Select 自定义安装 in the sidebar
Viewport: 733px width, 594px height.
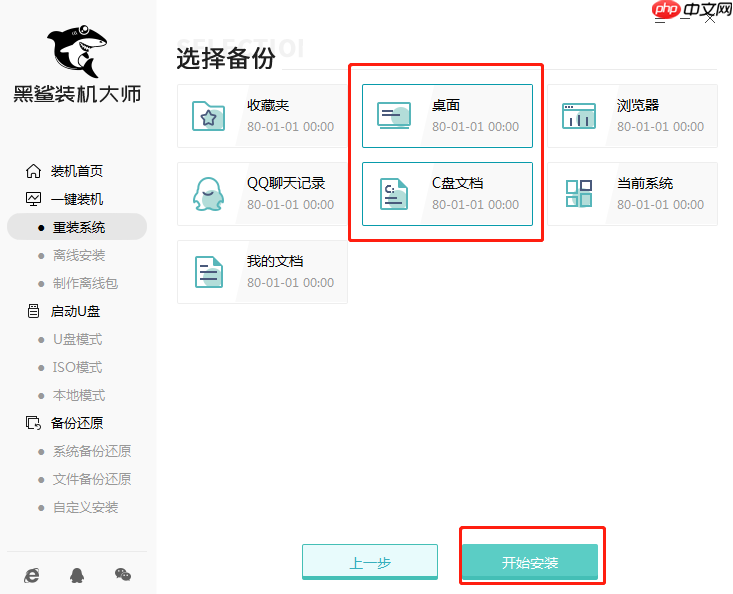86,507
